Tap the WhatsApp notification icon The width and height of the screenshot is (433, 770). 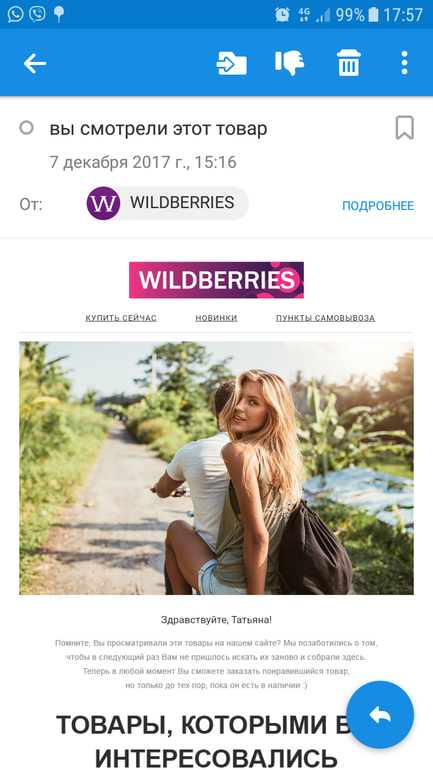pos(16,14)
